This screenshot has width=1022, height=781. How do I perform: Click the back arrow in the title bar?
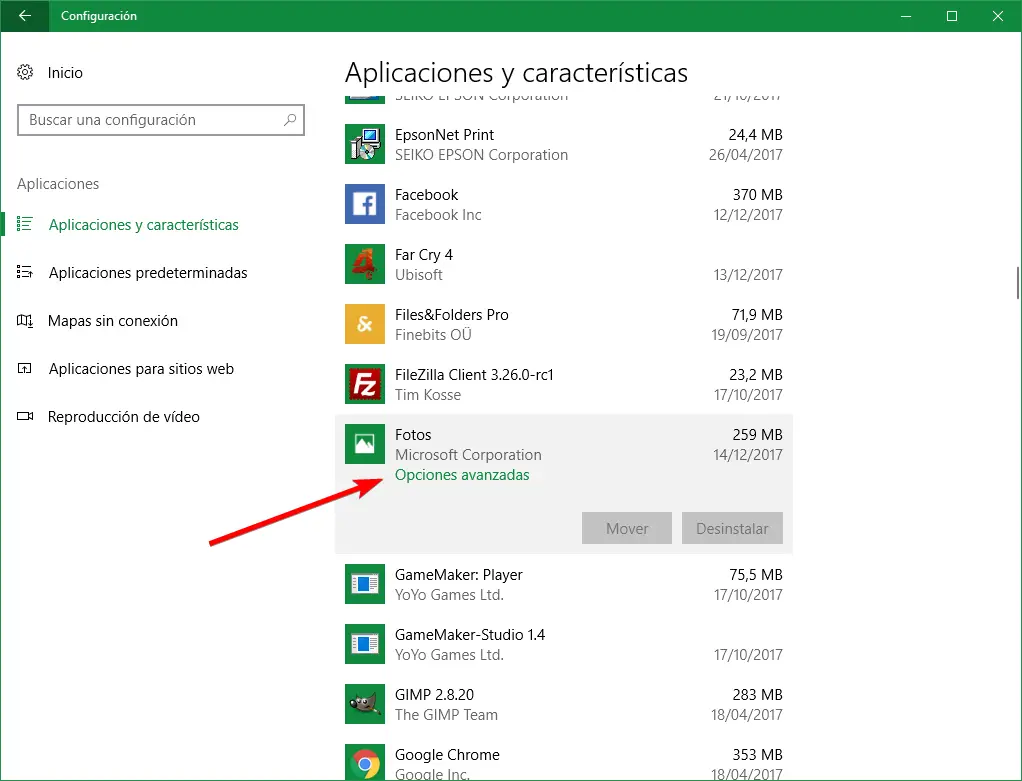click(25, 16)
